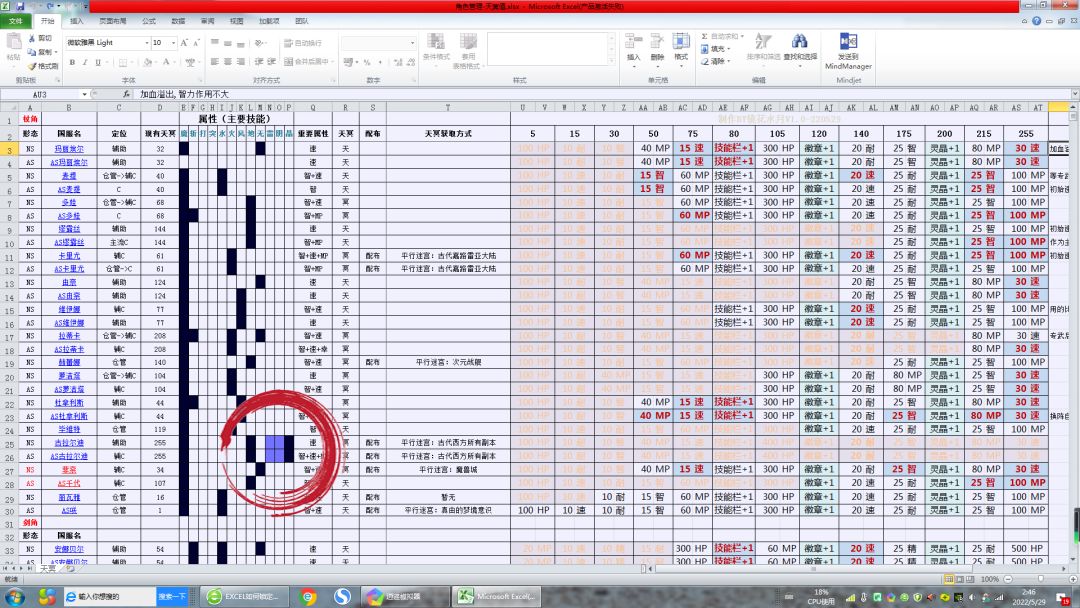This screenshot has width=1080, height=608.
Task: Switch to the View (视图) tab
Action: pyautogui.click(x=237, y=21)
